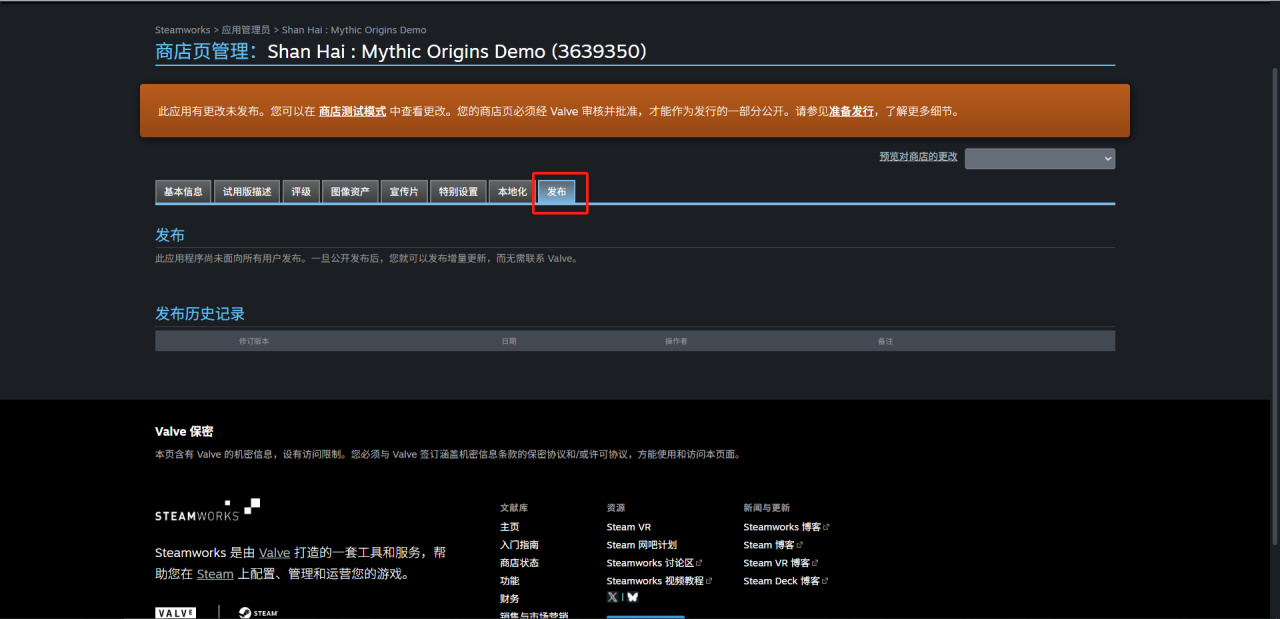The height and width of the screenshot is (619, 1280).
Task: Select the 发布 tab
Action: tap(557, 192)
